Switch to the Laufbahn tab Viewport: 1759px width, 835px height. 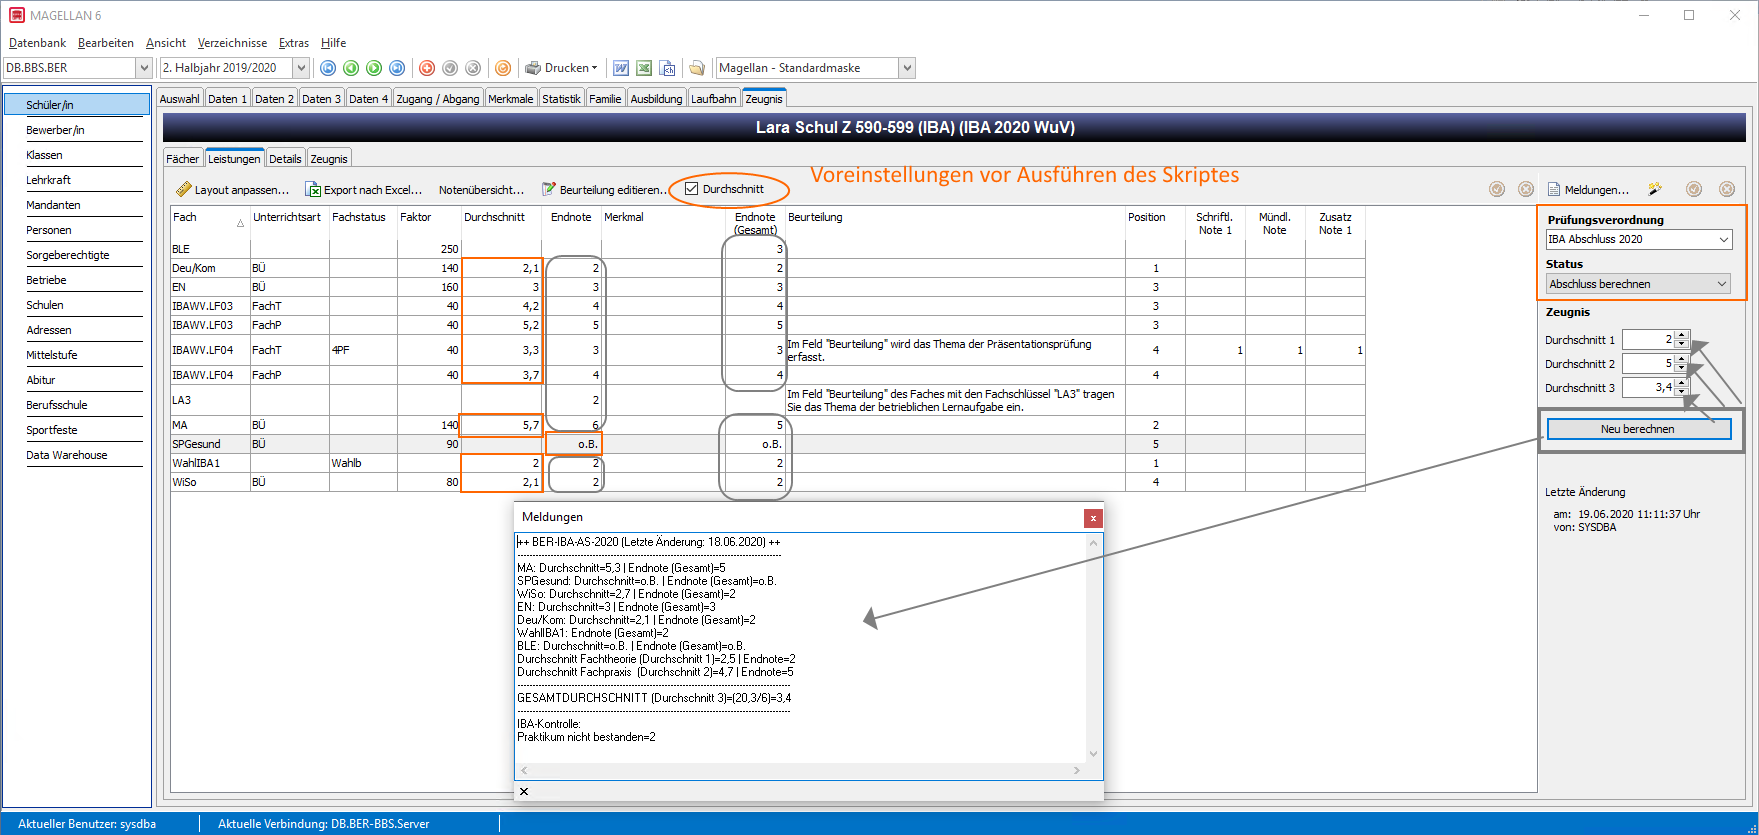pyautogui.click(x=714, y=98)
